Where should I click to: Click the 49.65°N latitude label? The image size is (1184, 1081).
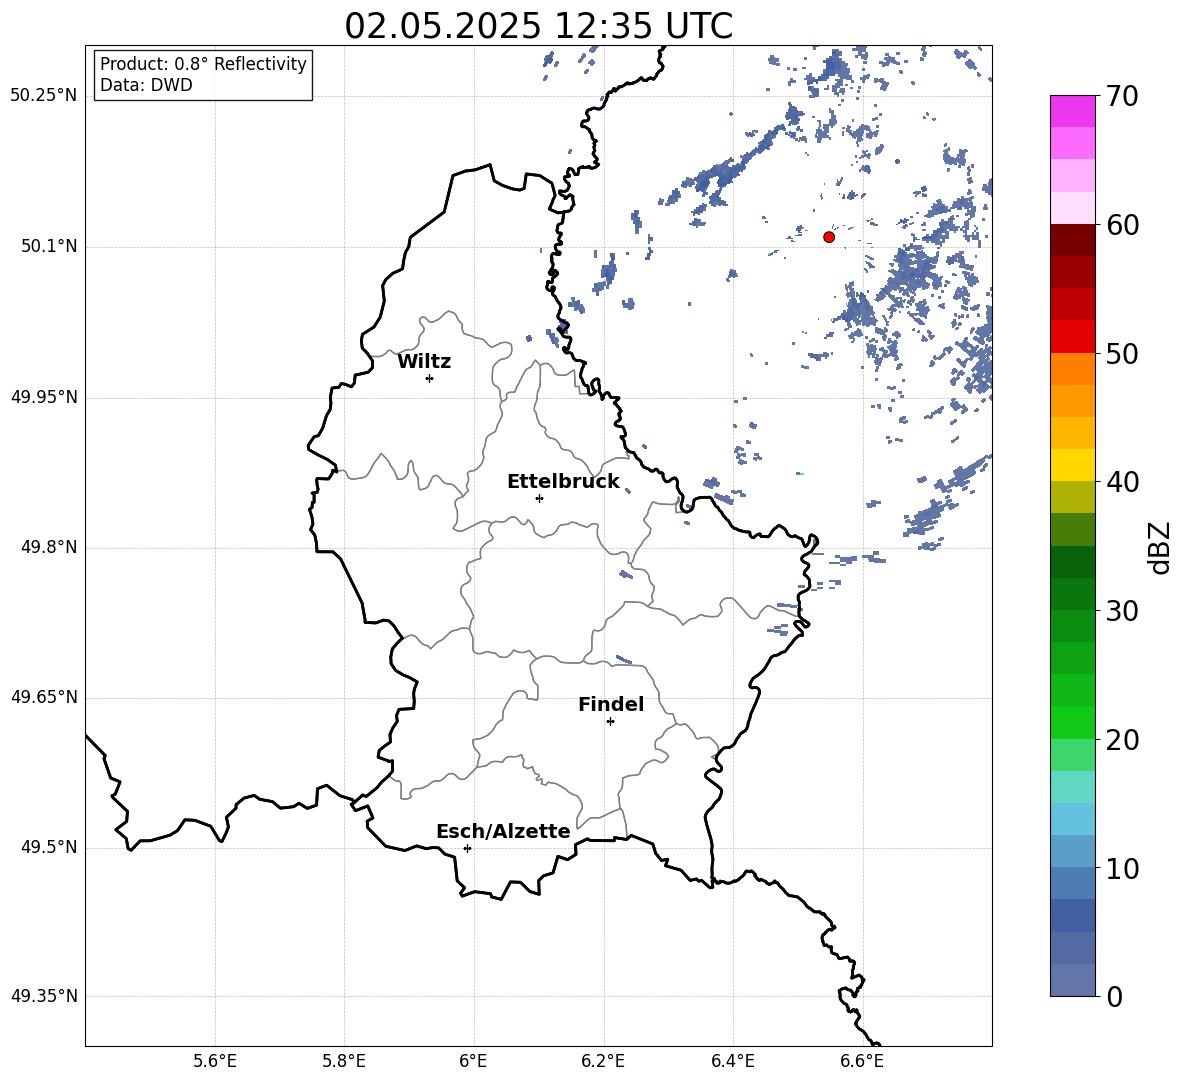[45, 696]
